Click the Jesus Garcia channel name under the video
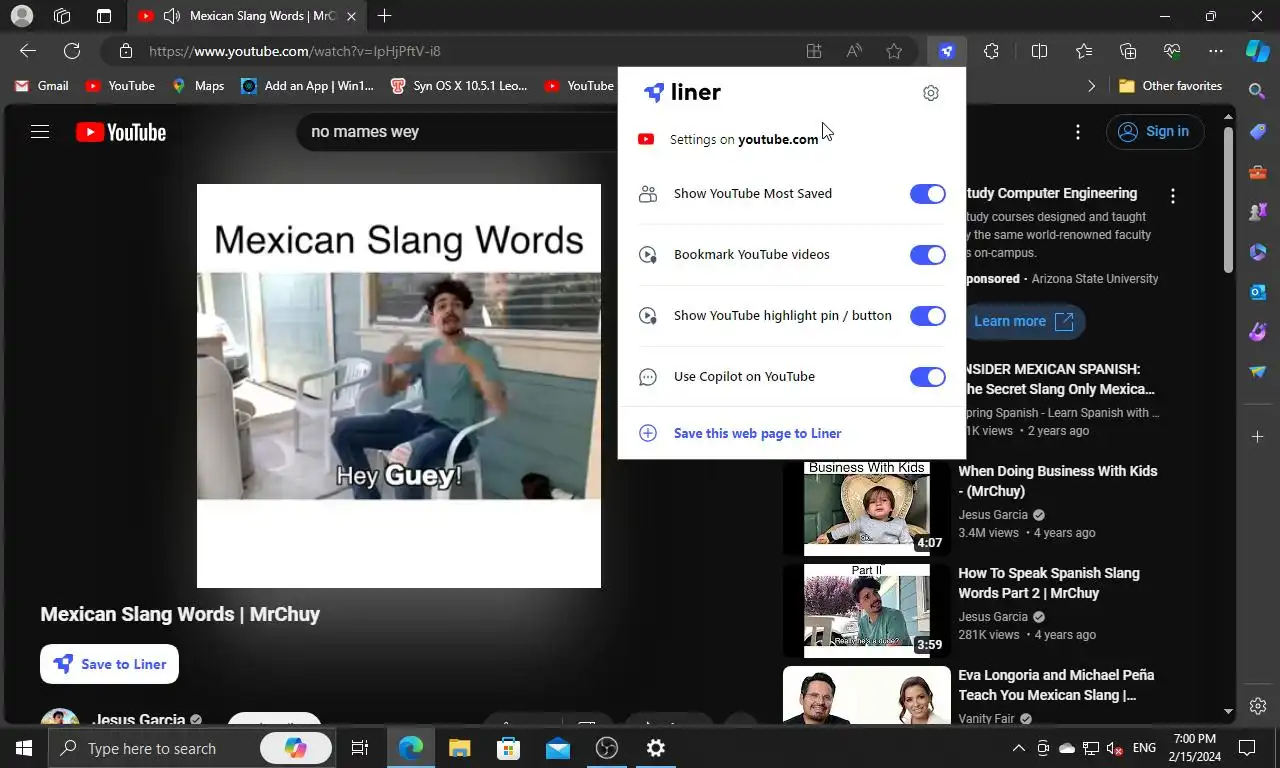The image size is (1280, 768). (x=138, y=719)
